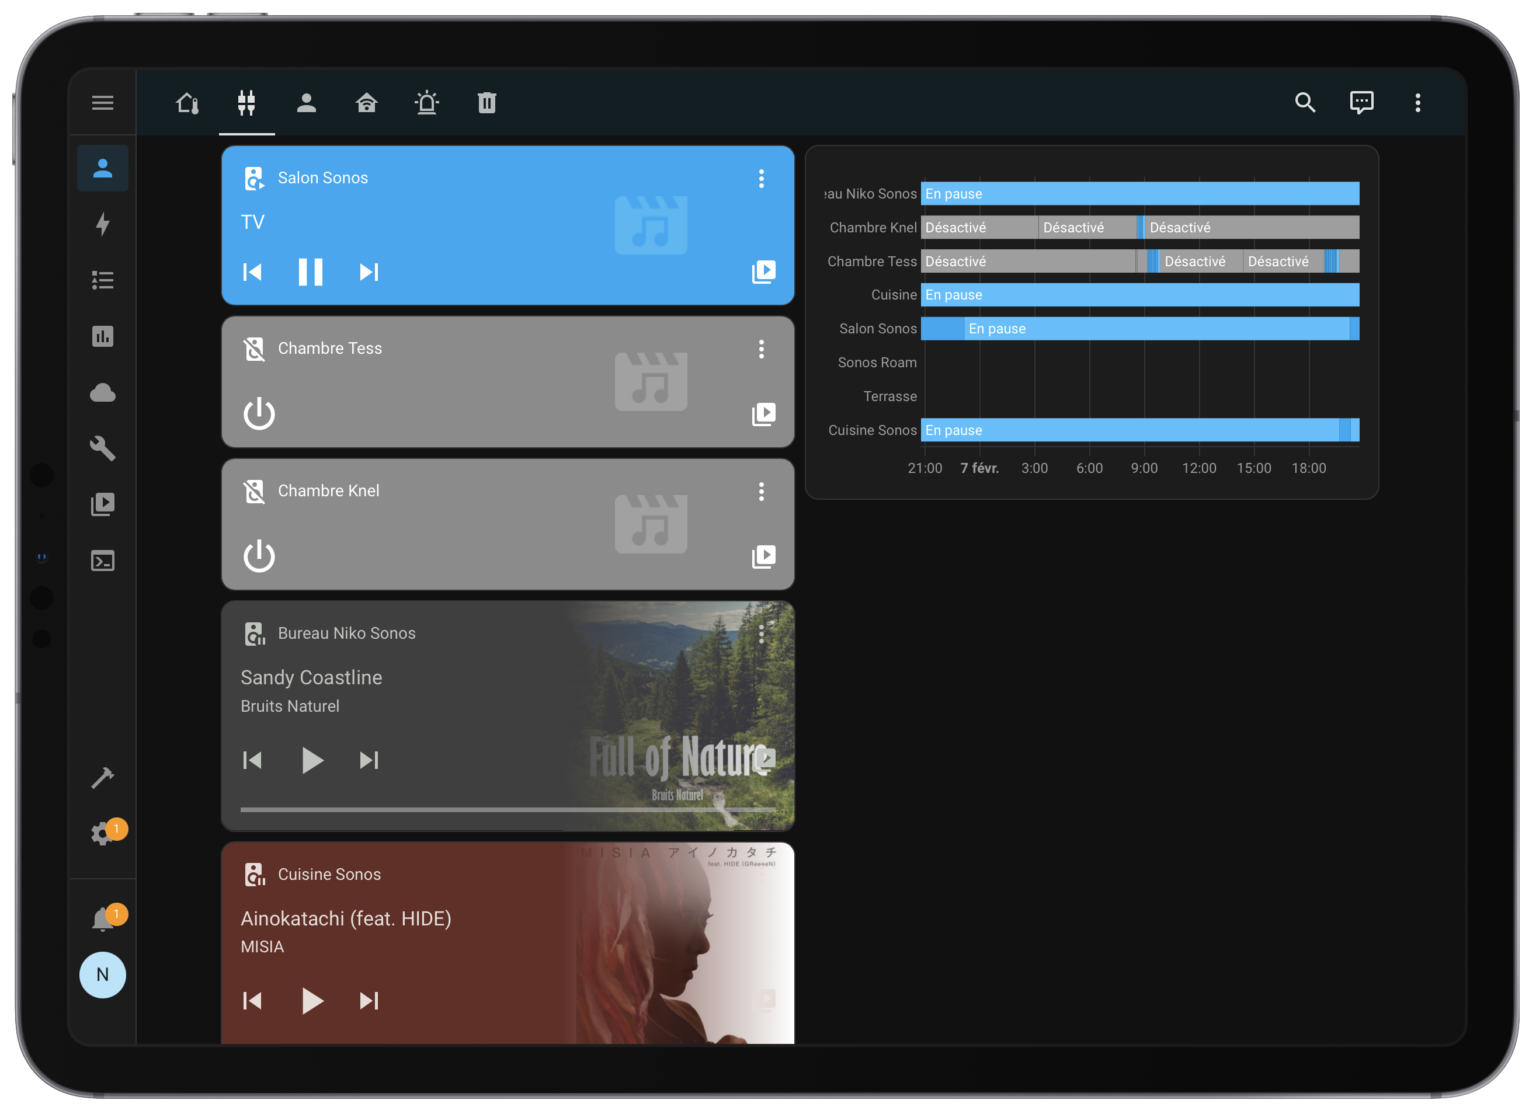1536x1114 pixels.
Task: Turn on Chambre Tess power button
Action: coord(259,413)
